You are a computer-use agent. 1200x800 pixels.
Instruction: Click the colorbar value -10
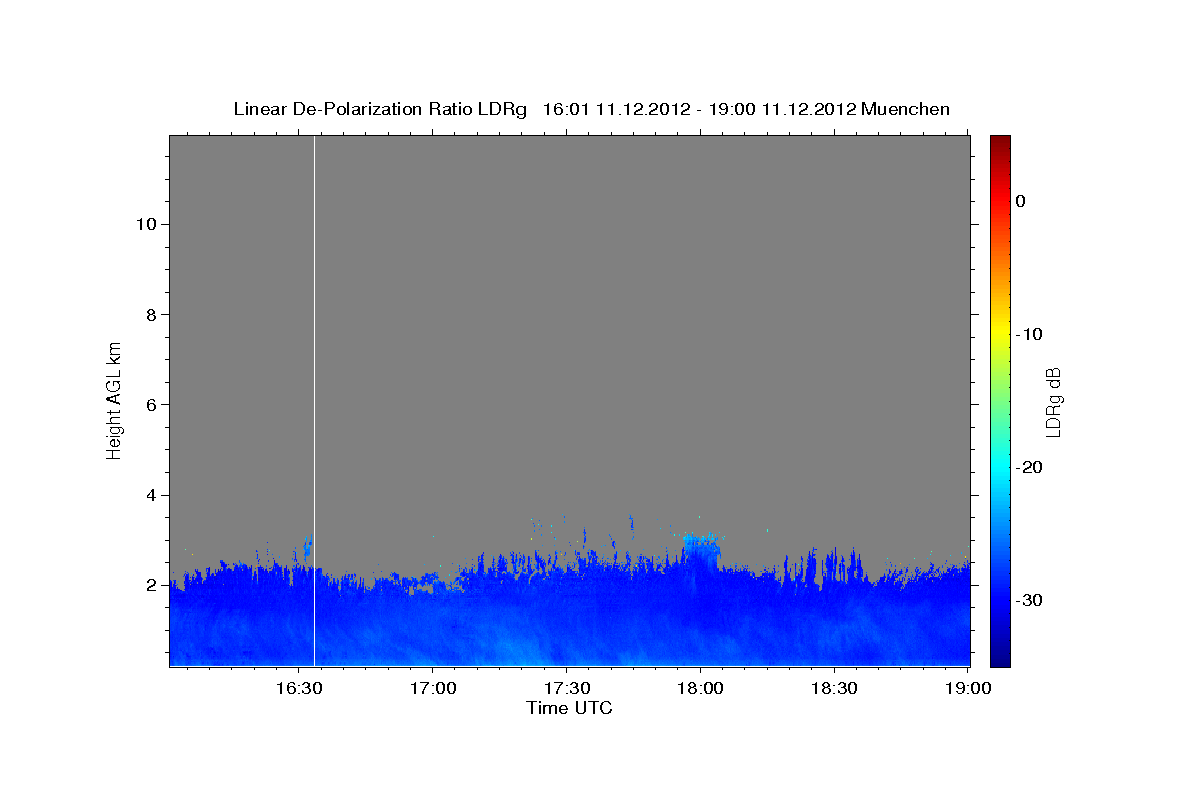click(x=1029, y=334)
